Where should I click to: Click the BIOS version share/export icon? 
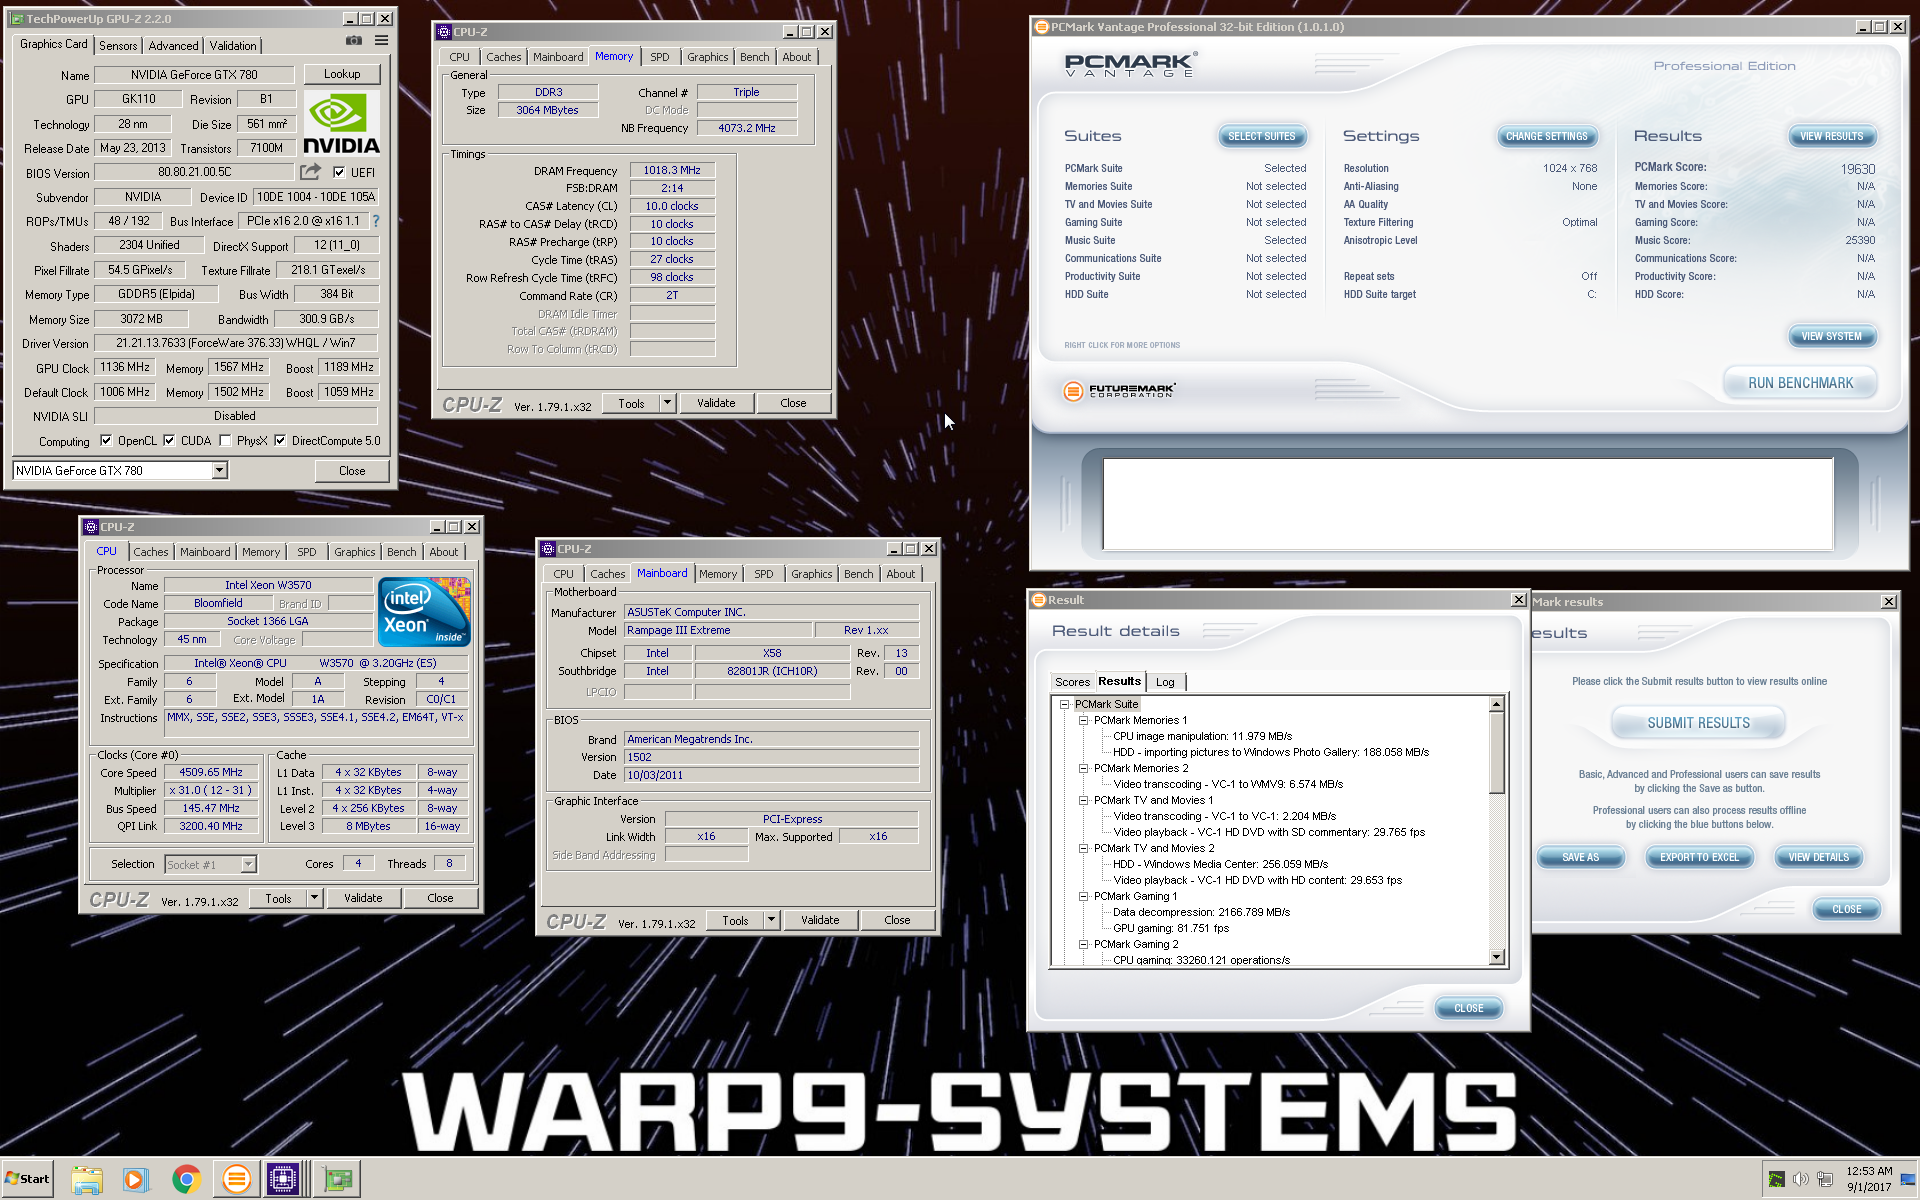tap(311, 172)
